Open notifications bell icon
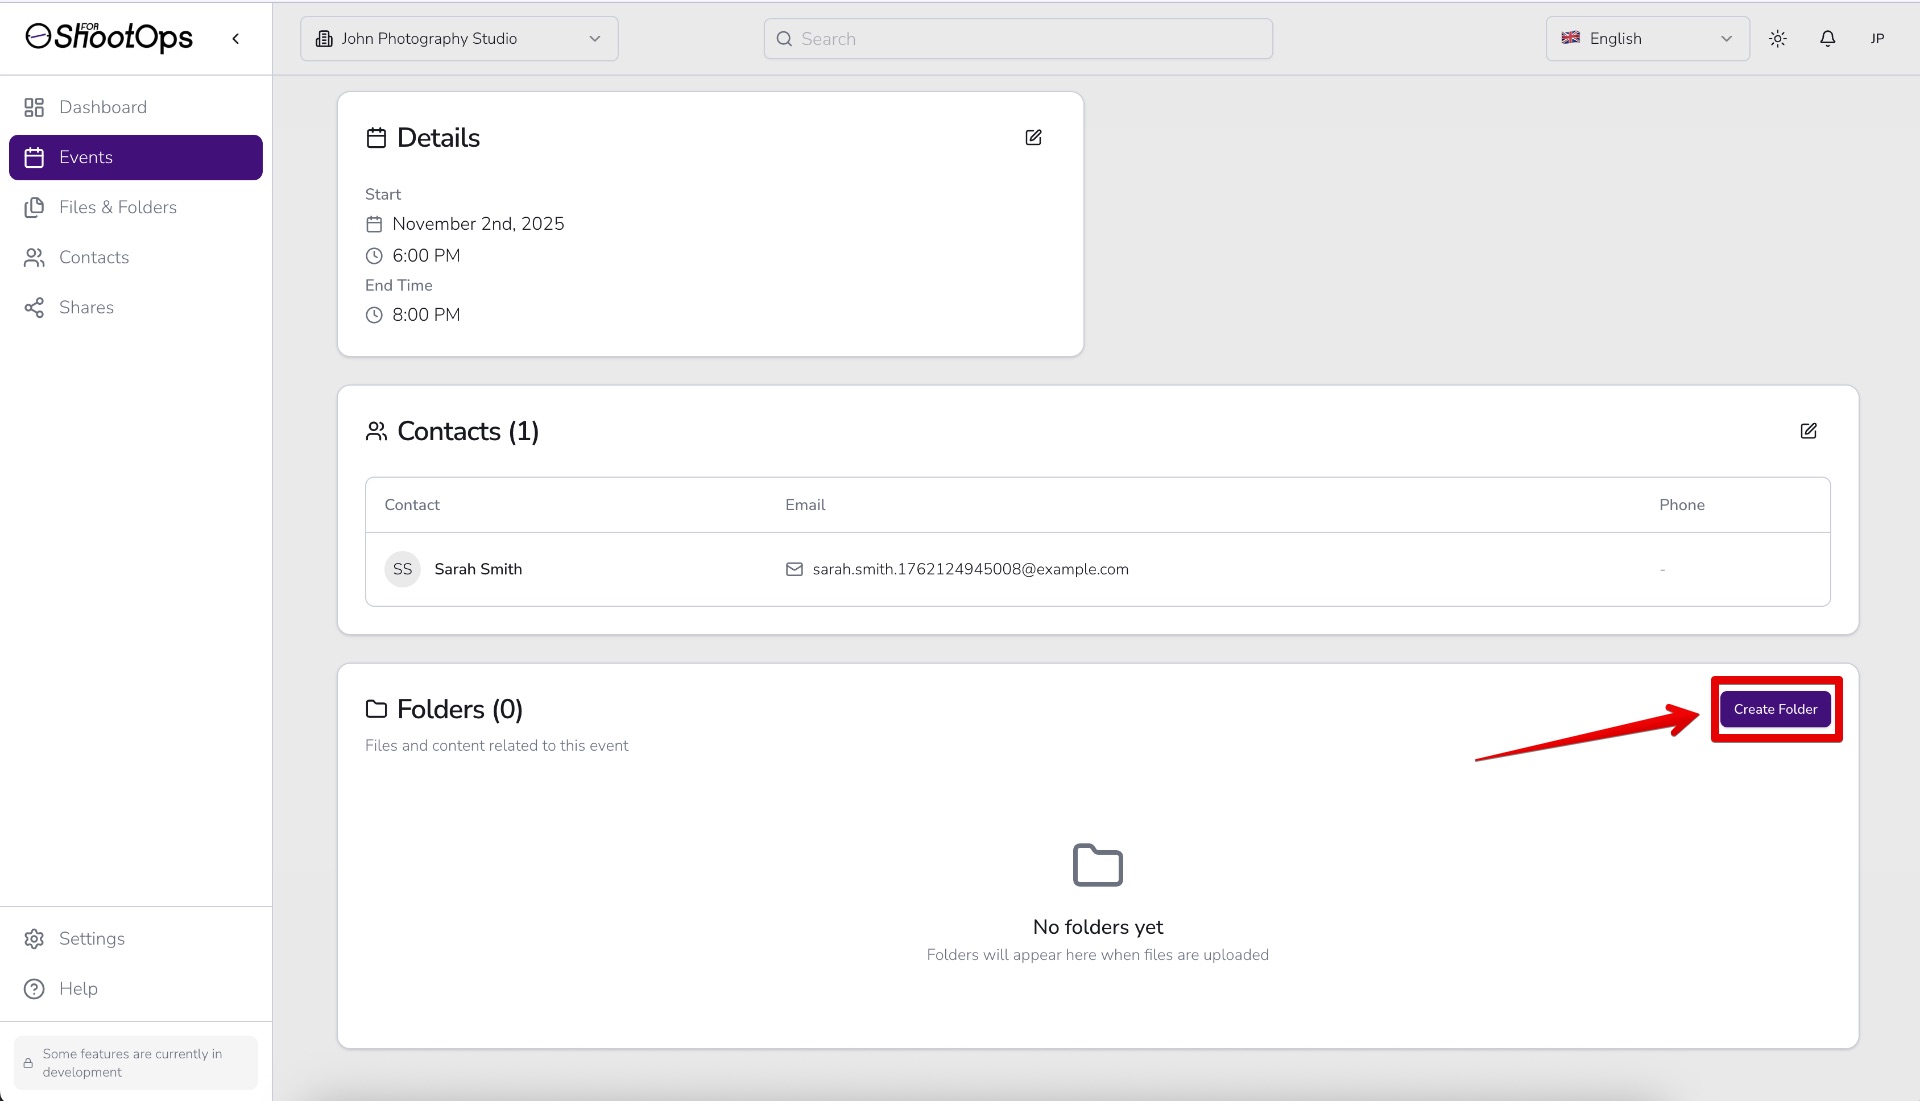1920x1101 pixels. click(1827, 39)
